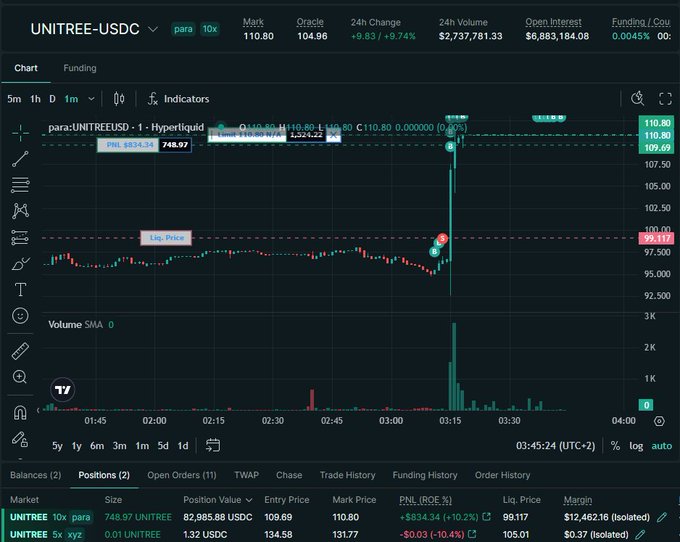The height and width of the screenshot is (542, 680).
Task: Set chart range to 1d
Action: pyautogui.click(x=183, y=446)
